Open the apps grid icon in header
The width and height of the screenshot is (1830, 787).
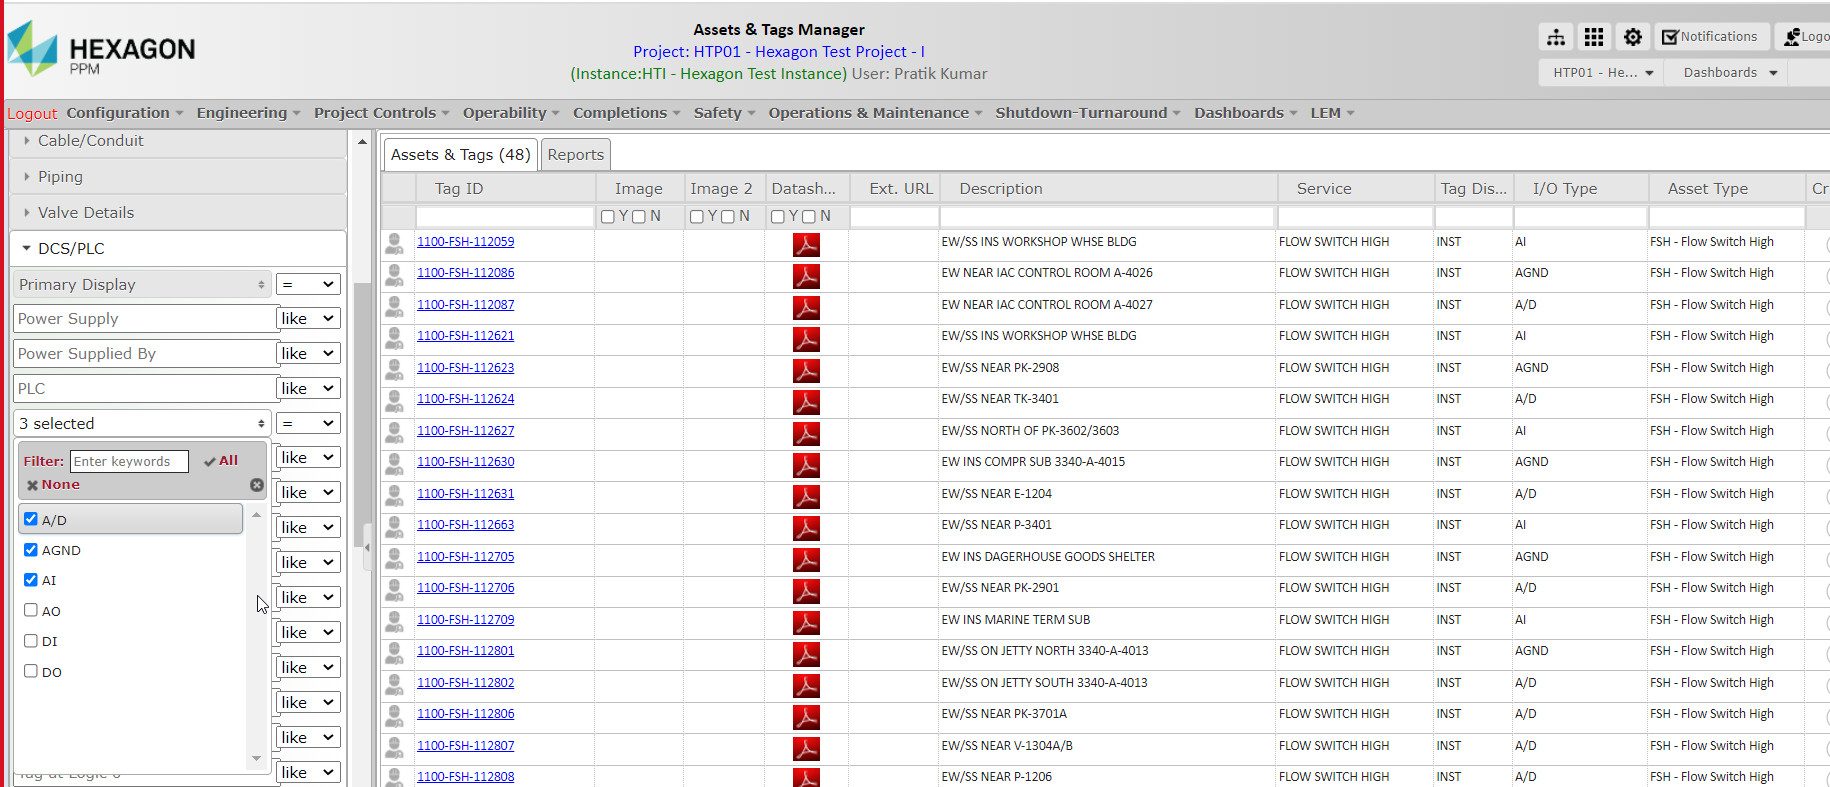coord(1594,37)
